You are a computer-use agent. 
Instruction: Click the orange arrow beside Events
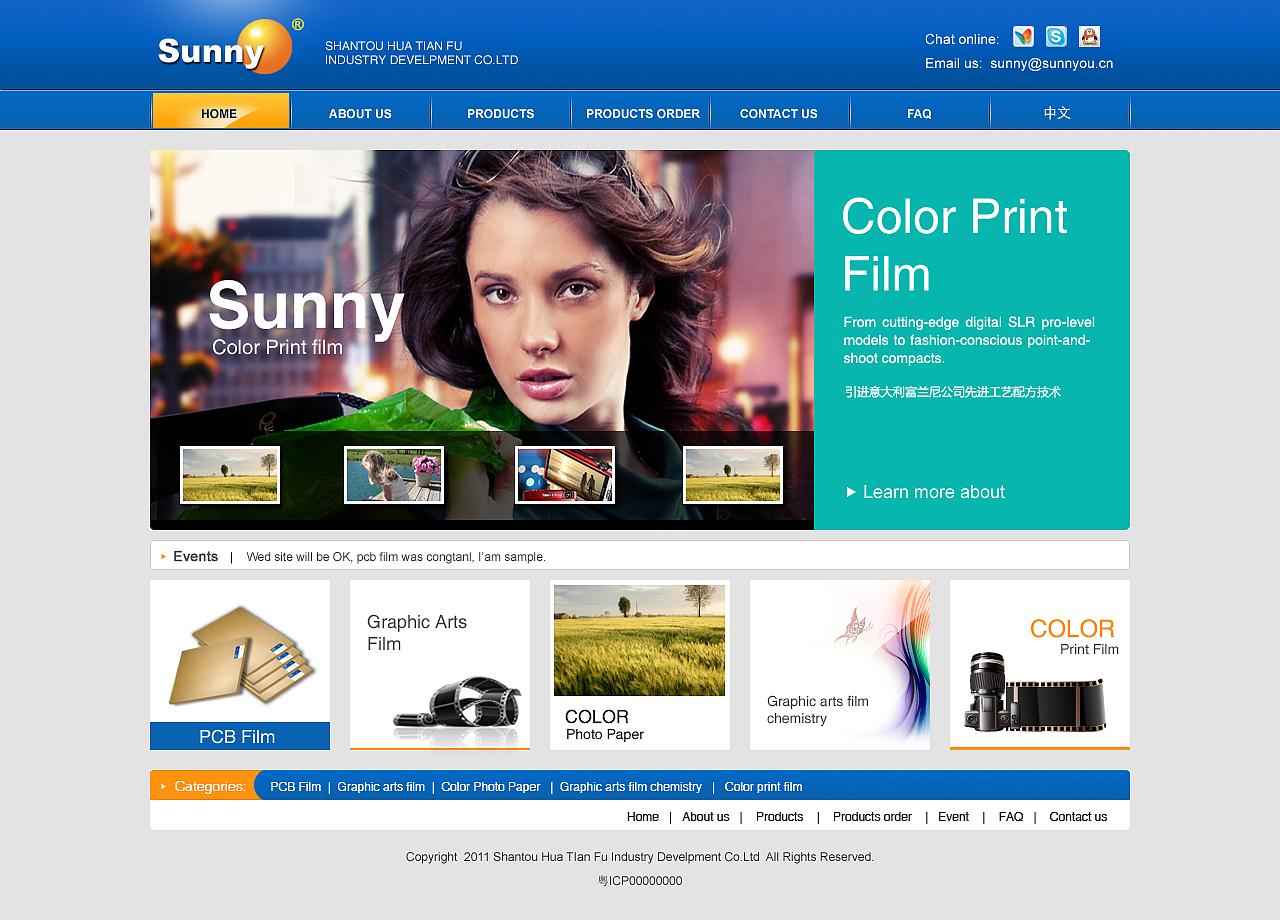164,556
